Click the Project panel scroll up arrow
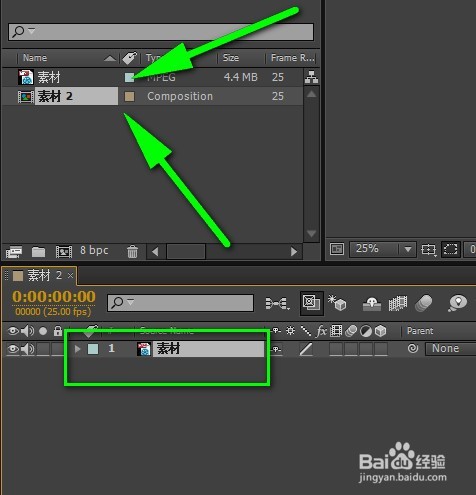476x495 pixels. pyautogui.click(x=311, y=94)
